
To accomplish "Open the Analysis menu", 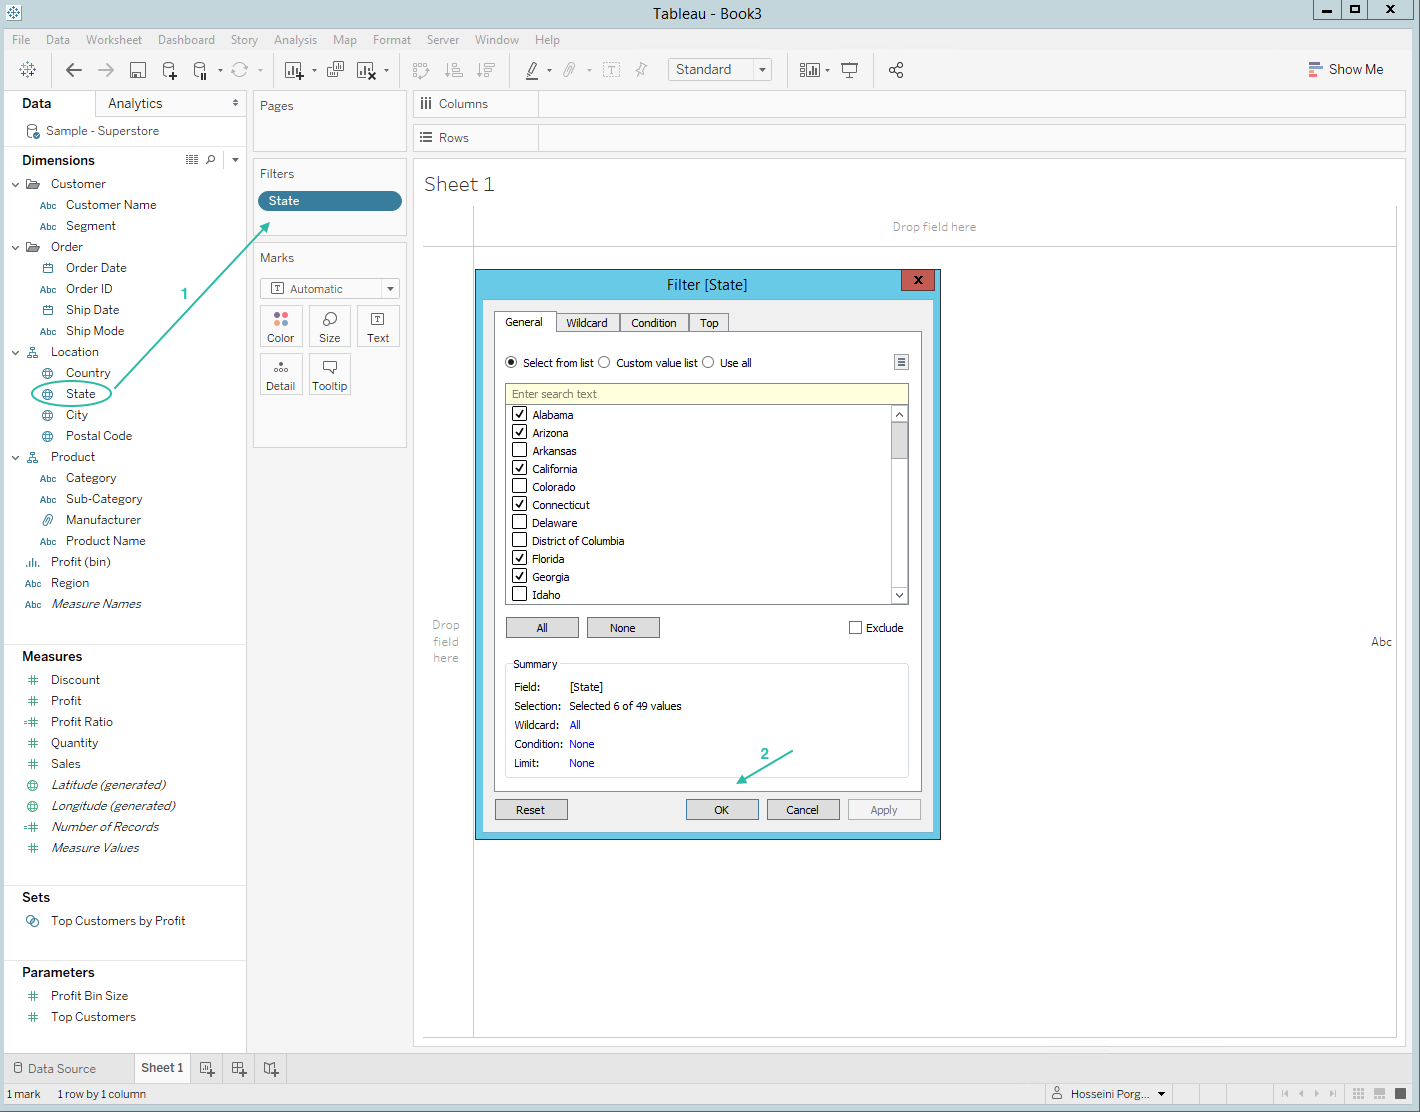I will pyautogui.click(x=295, y=40).
